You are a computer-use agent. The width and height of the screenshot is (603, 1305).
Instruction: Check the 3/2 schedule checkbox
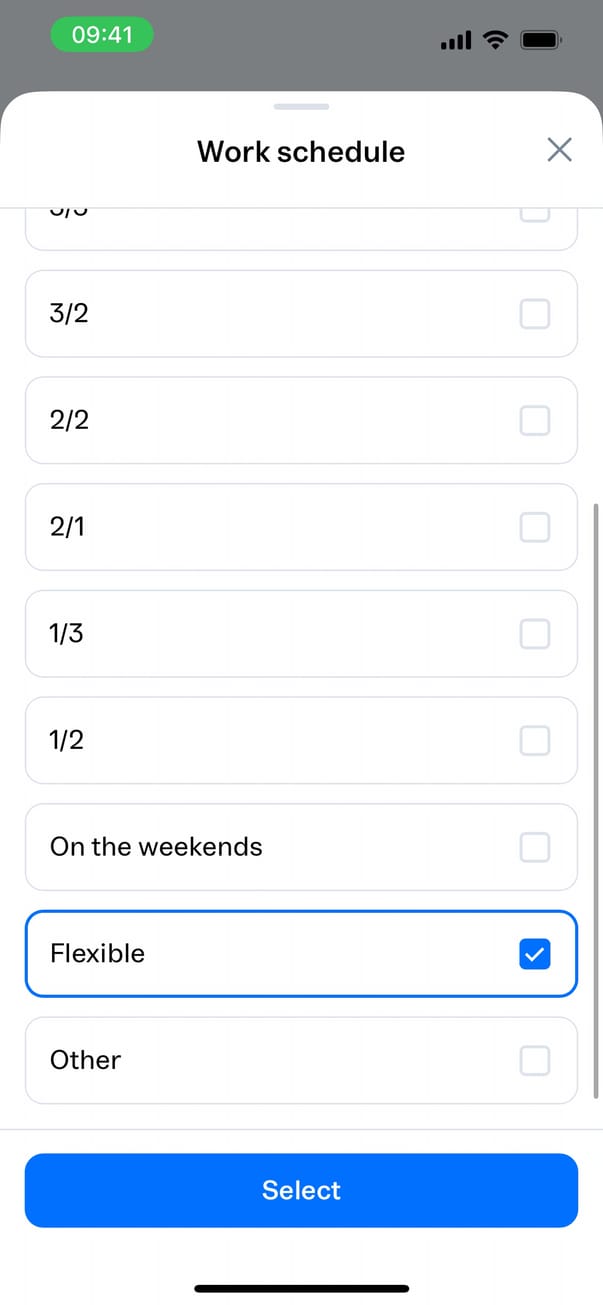point(535,314)
